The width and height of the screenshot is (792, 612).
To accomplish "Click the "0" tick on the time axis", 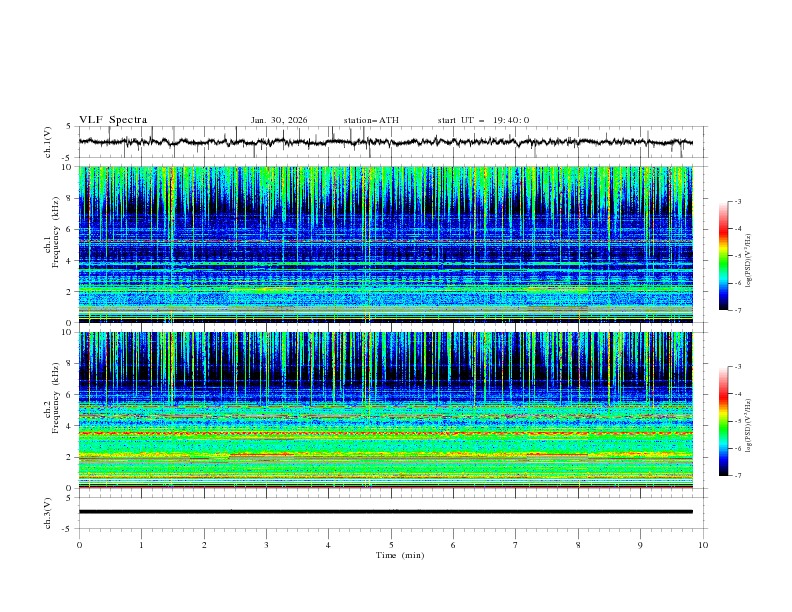I will [79, 545].
